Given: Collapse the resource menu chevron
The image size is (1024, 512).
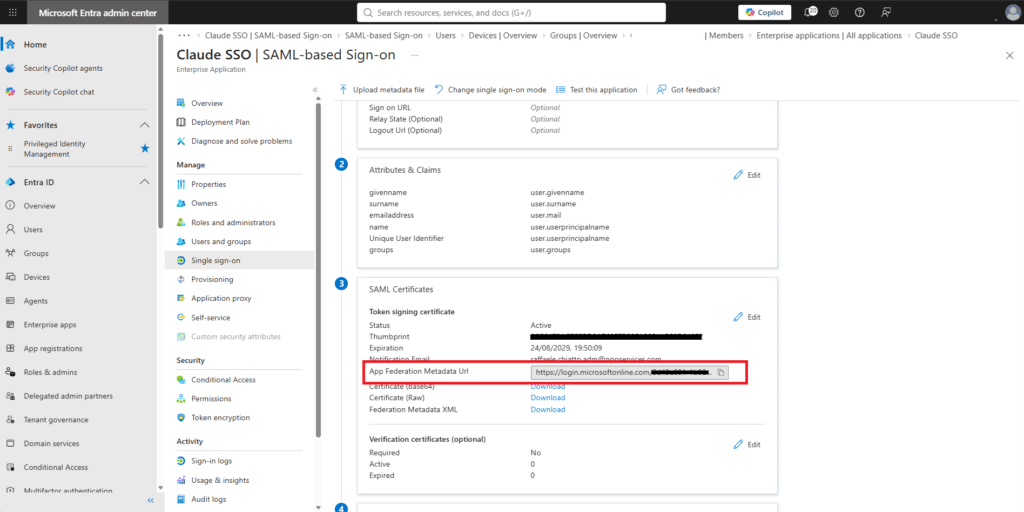Looking at the screenshot, I should tap(315, 89).
